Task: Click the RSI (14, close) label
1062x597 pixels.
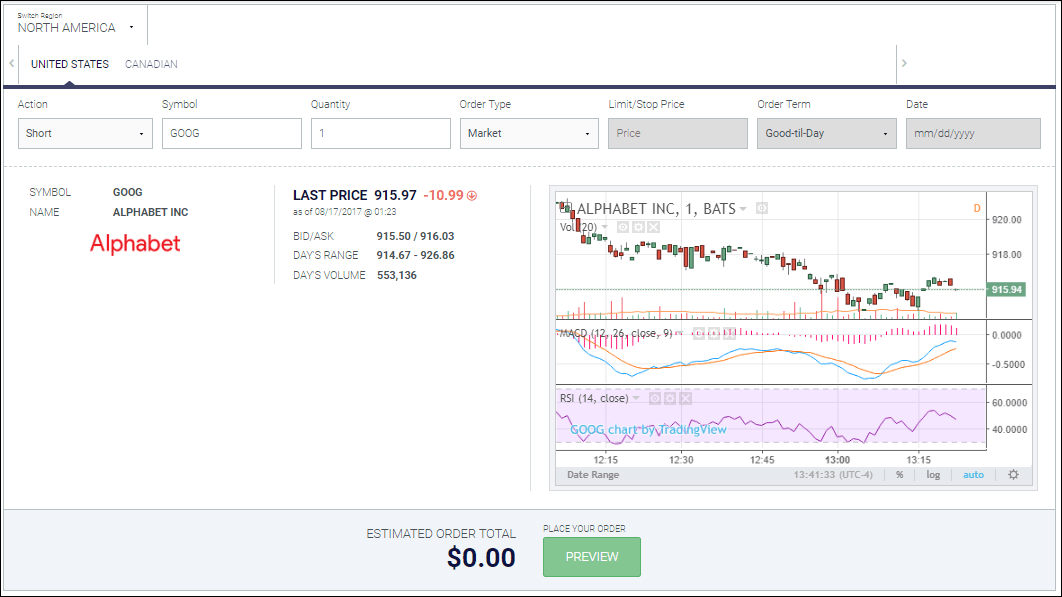Action: coord(594,398)
